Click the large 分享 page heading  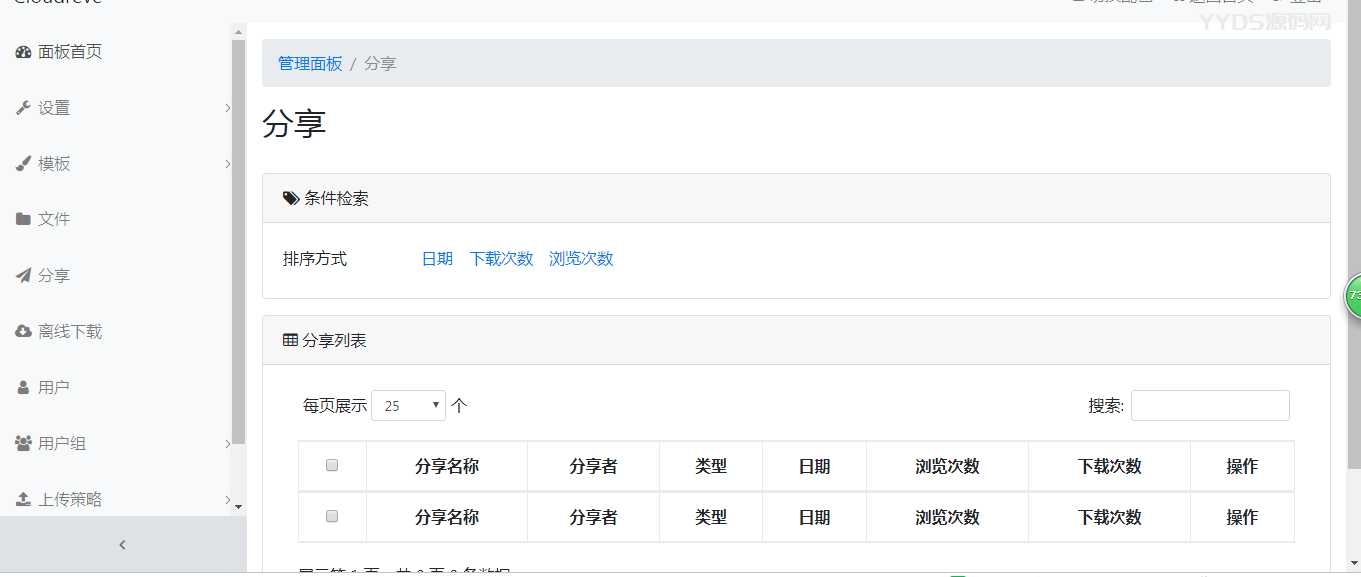294,124
